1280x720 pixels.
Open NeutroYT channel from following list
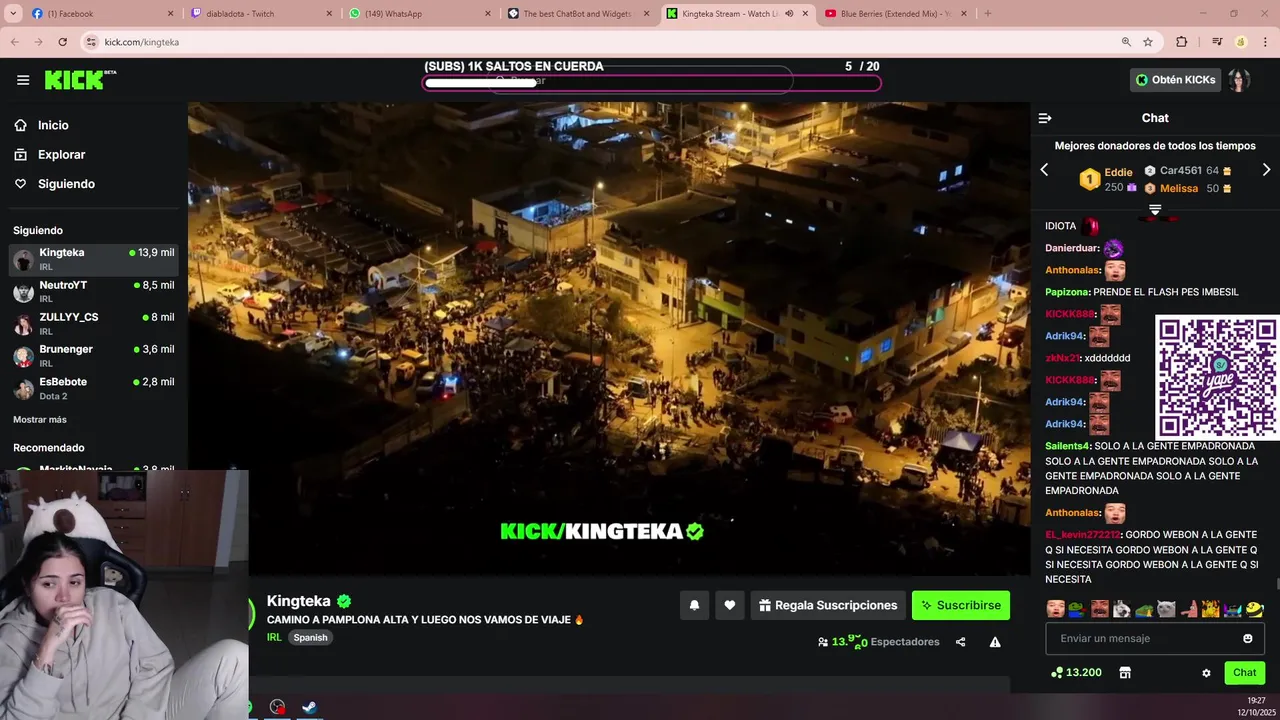[x=94, y=291]
